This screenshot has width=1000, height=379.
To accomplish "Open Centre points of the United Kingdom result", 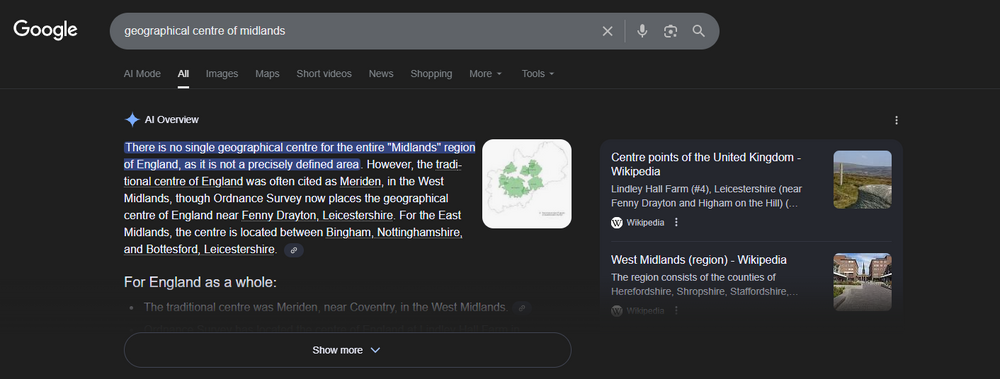I will [x=706, y=165].
